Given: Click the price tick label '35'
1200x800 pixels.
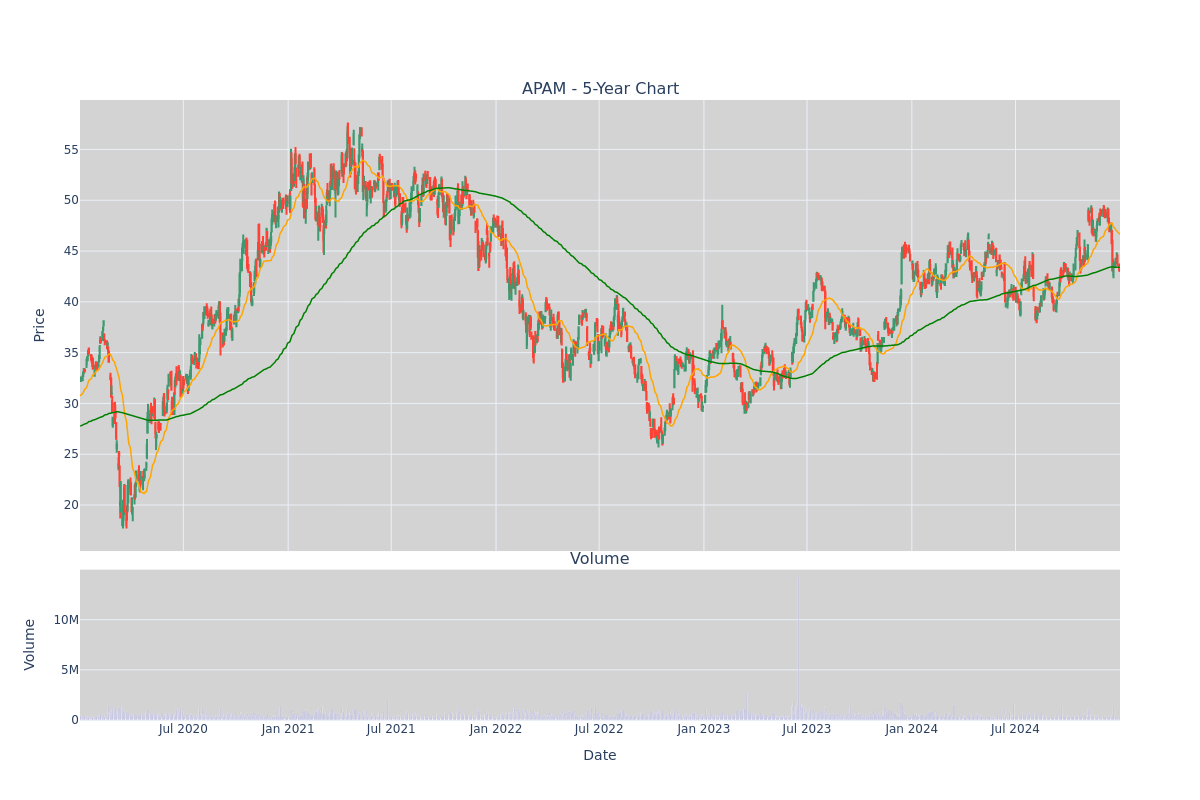Looking at the screenshot, I should pyautogui.click(x=71, y=353).
